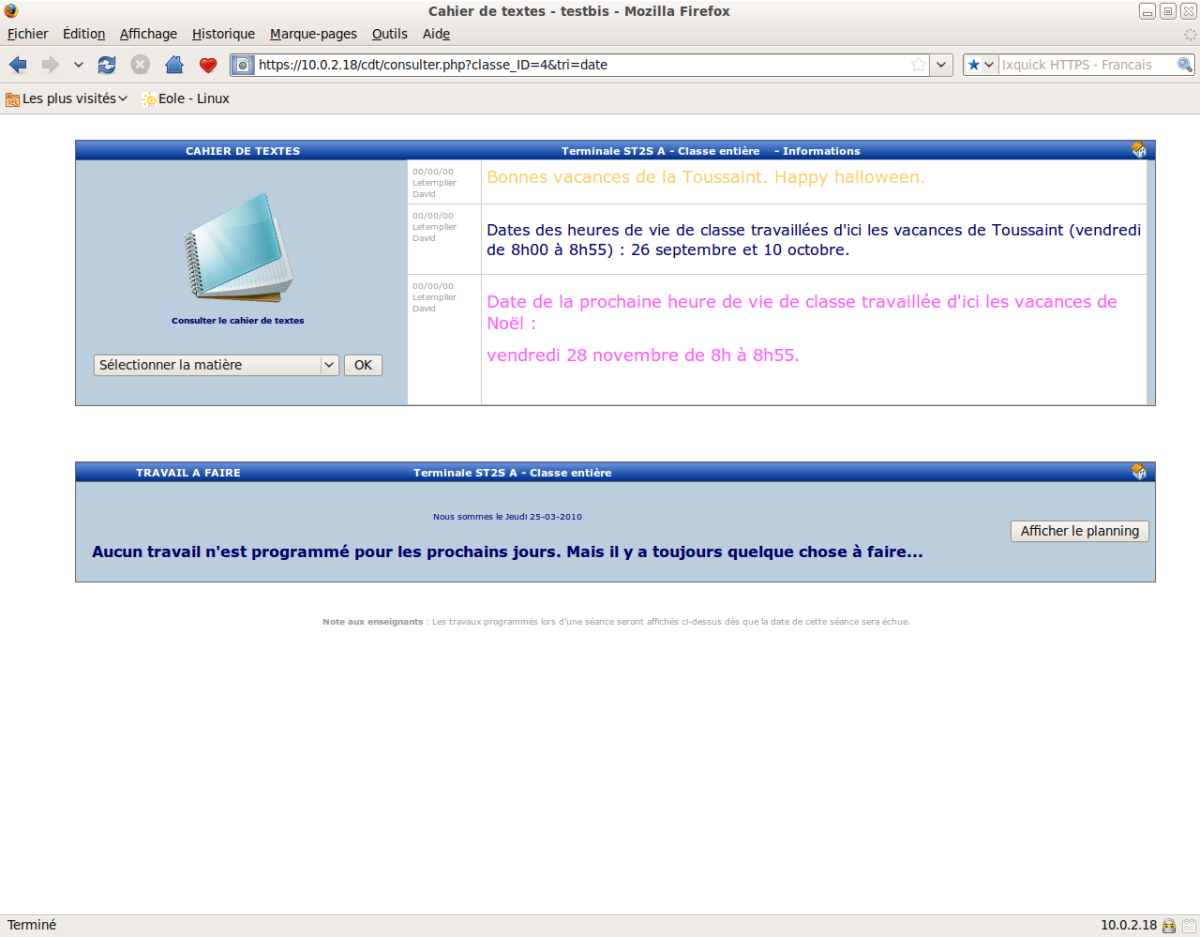Click the 'vendredi 28 novembre' pink text
The width and height of the screenshot is (1200, 937).
pos(643,355)
